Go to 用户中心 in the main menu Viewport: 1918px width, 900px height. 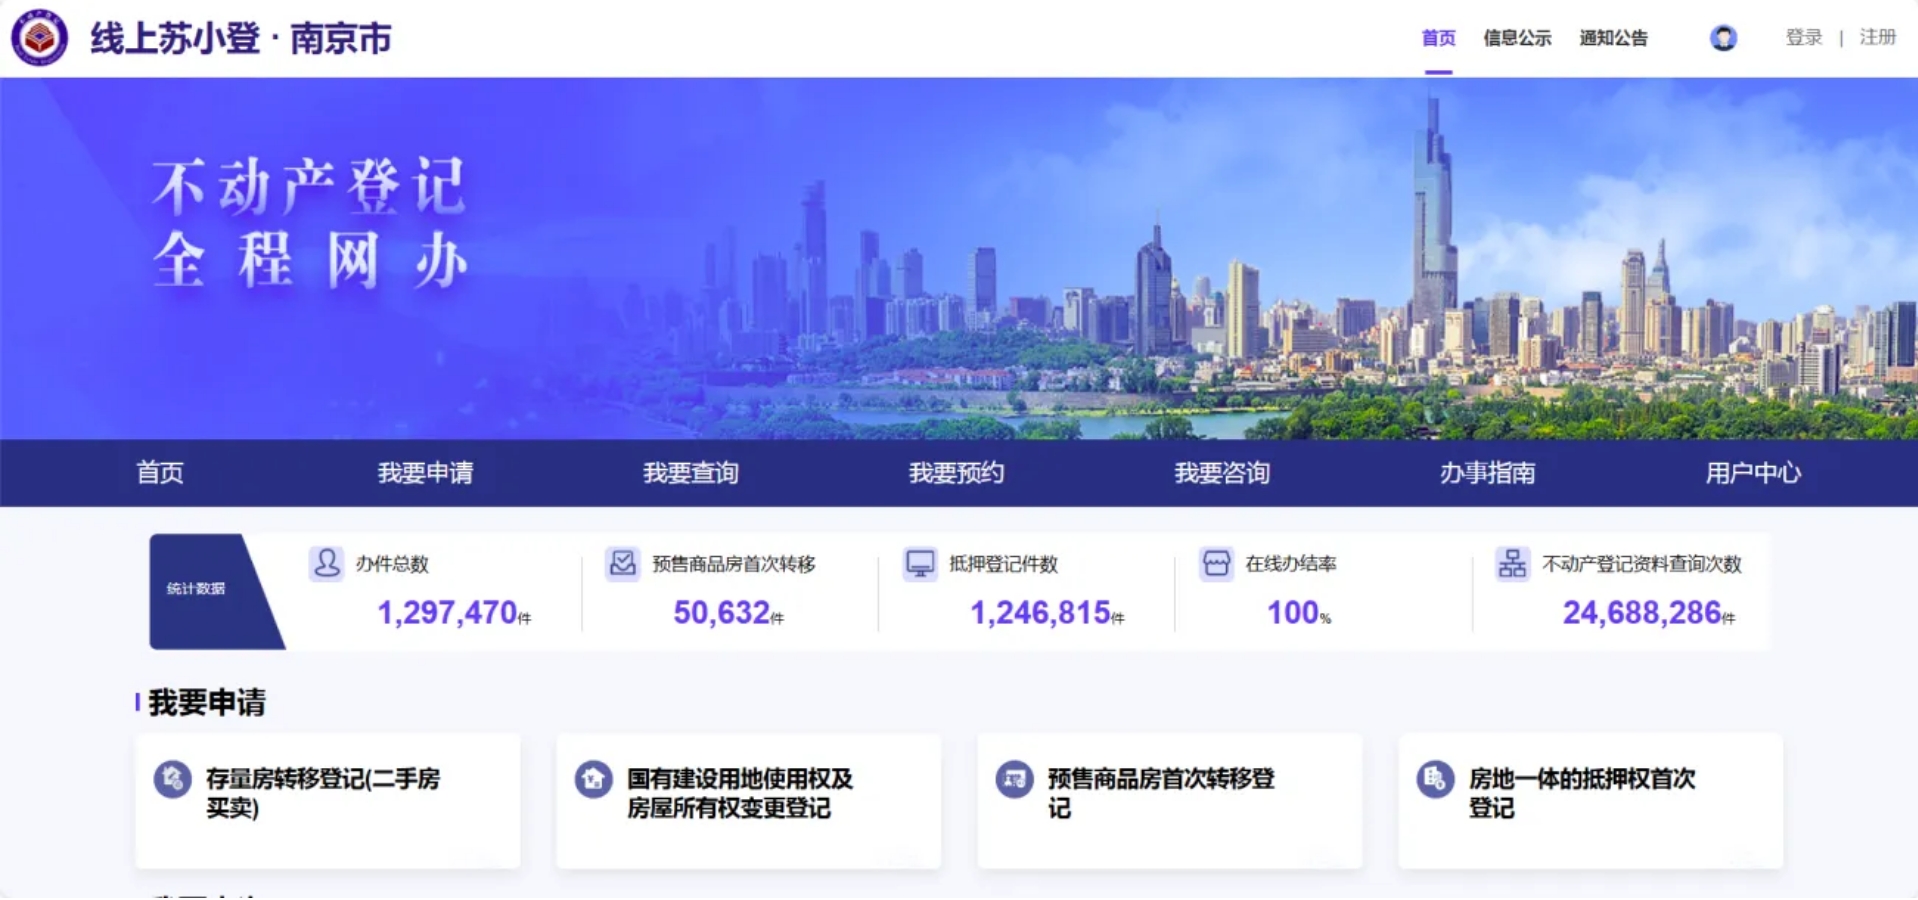(1753, 473)
